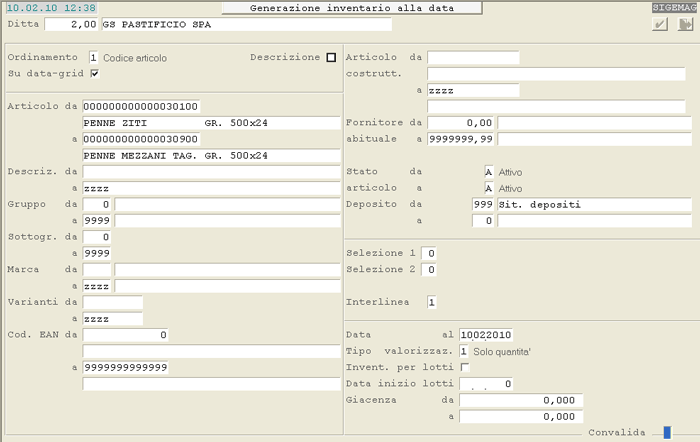Click the 10.02.10 12:38 timestamp
Image resolution: width=700 pixels, height=442 pixels.
coord(51,8)
